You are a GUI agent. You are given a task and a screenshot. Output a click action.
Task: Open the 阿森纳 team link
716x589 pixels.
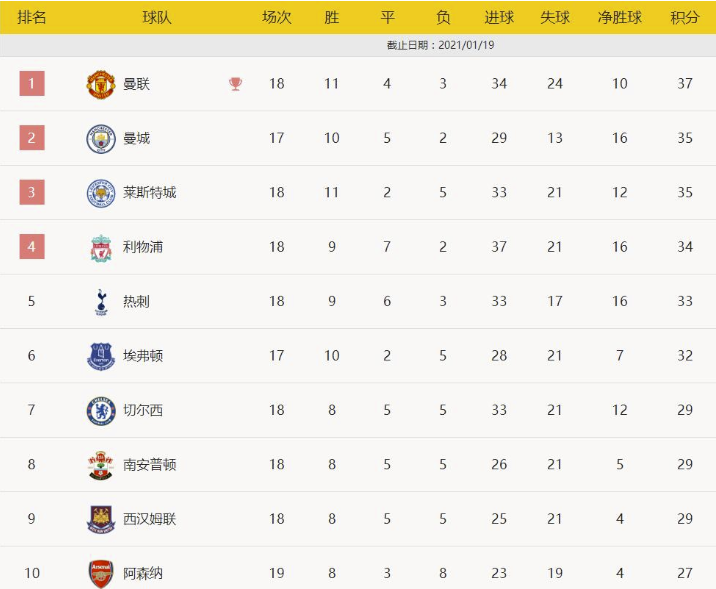point(143,573)
